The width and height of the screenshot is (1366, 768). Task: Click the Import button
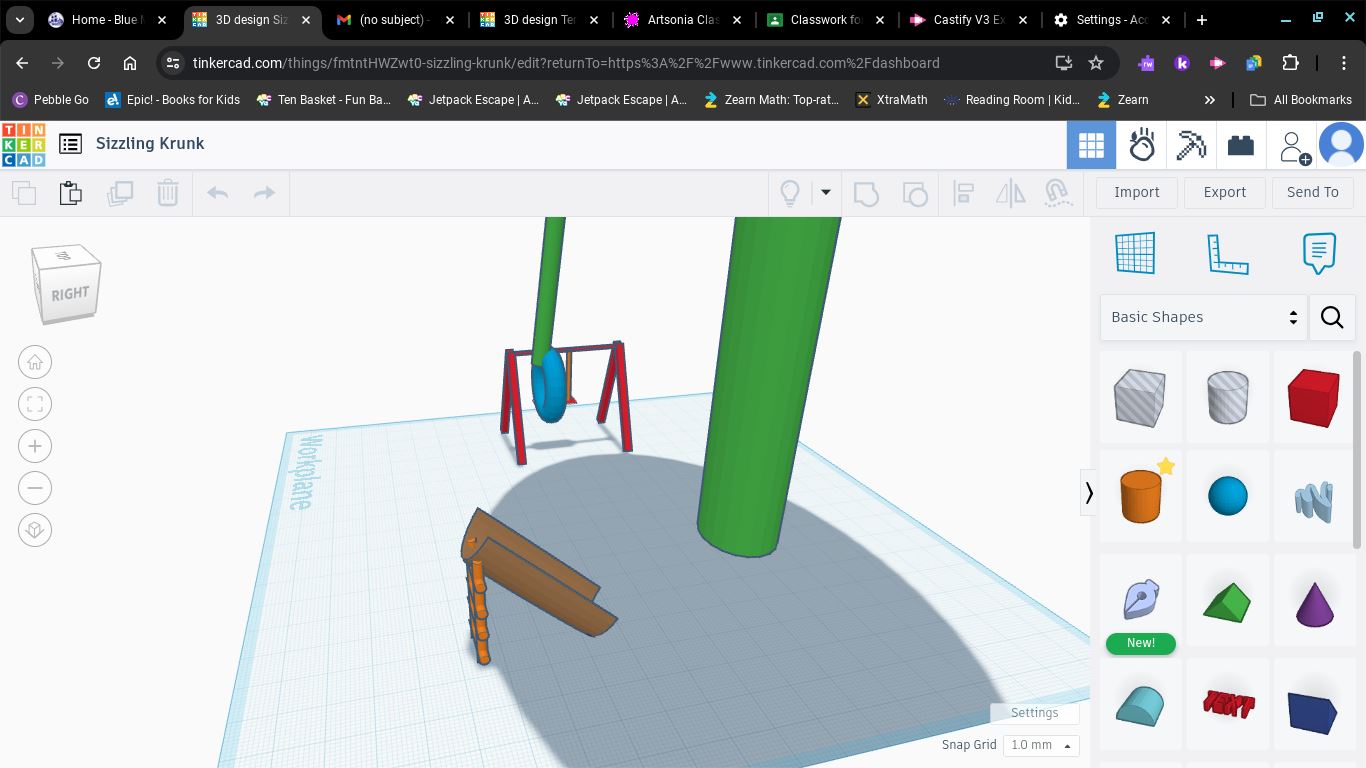click(1136, 192)
